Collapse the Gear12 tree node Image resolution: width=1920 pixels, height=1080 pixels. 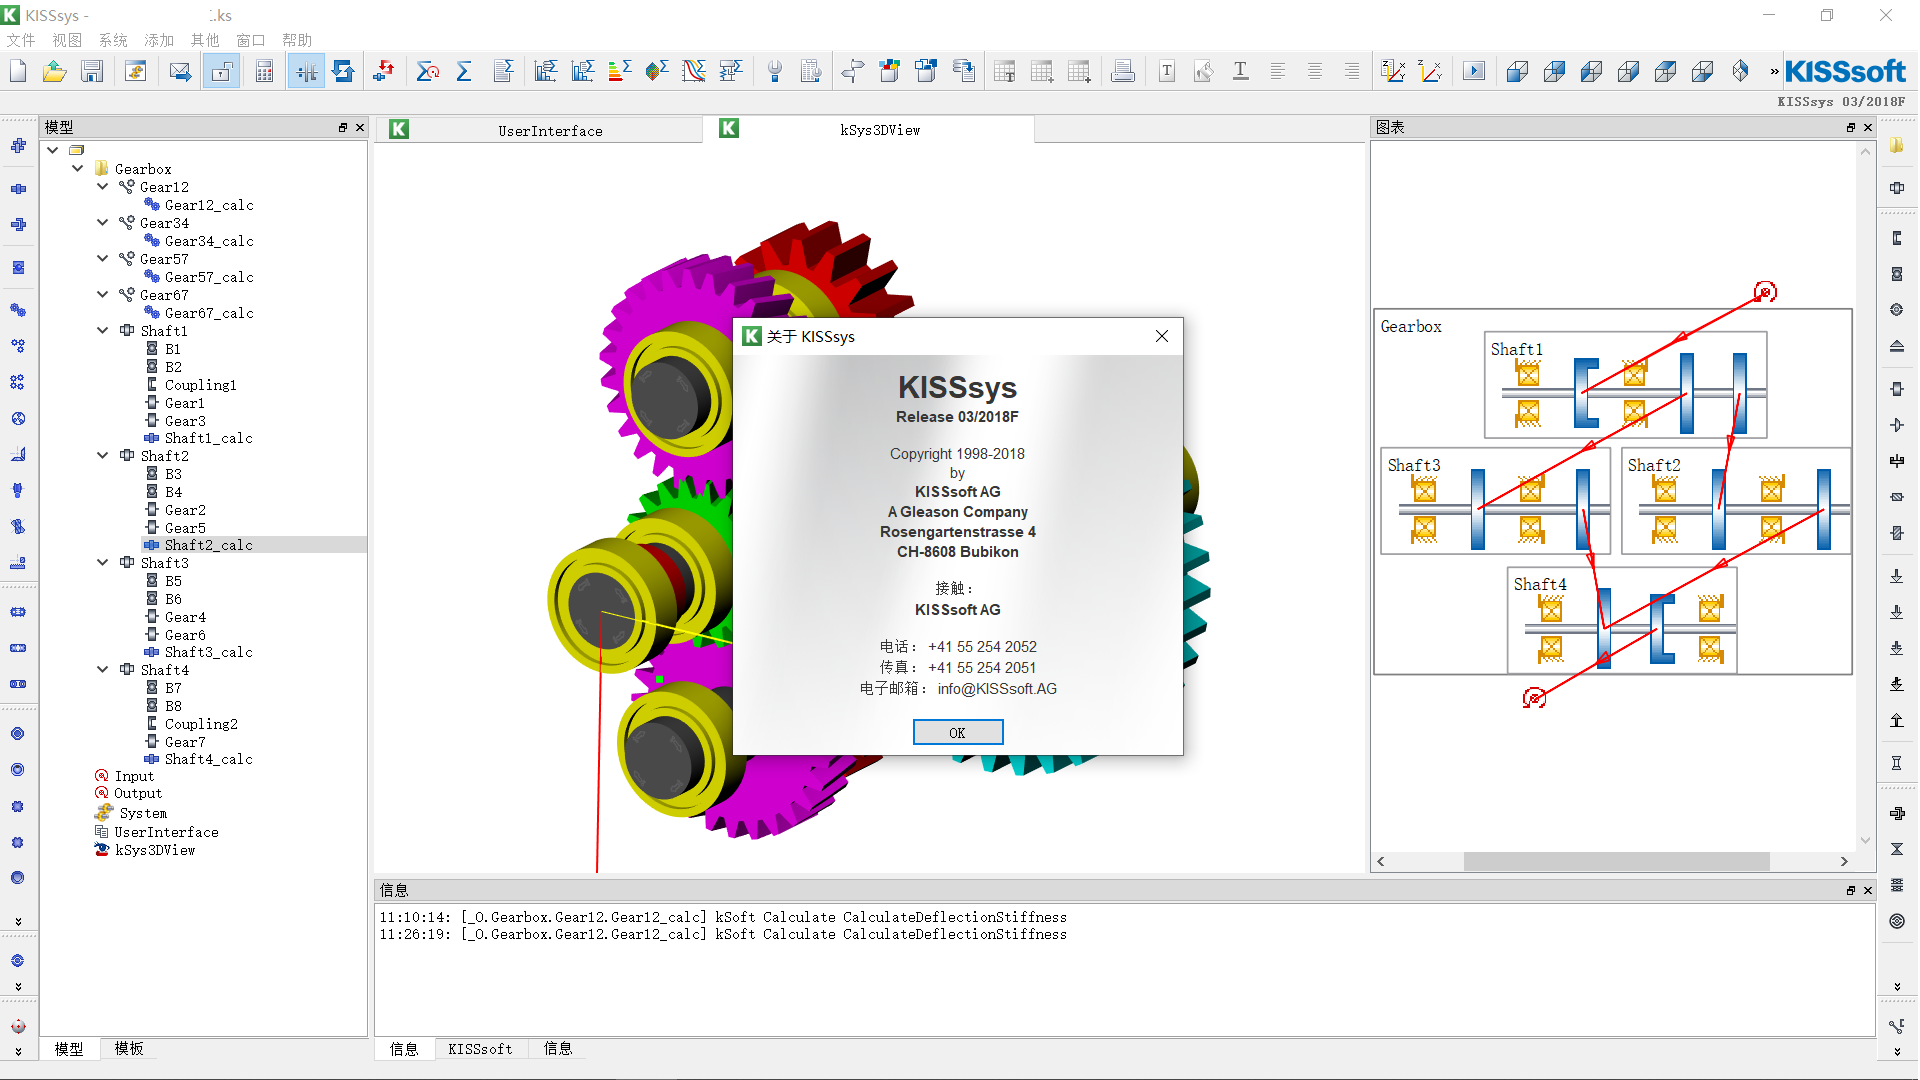click(103, 187)
